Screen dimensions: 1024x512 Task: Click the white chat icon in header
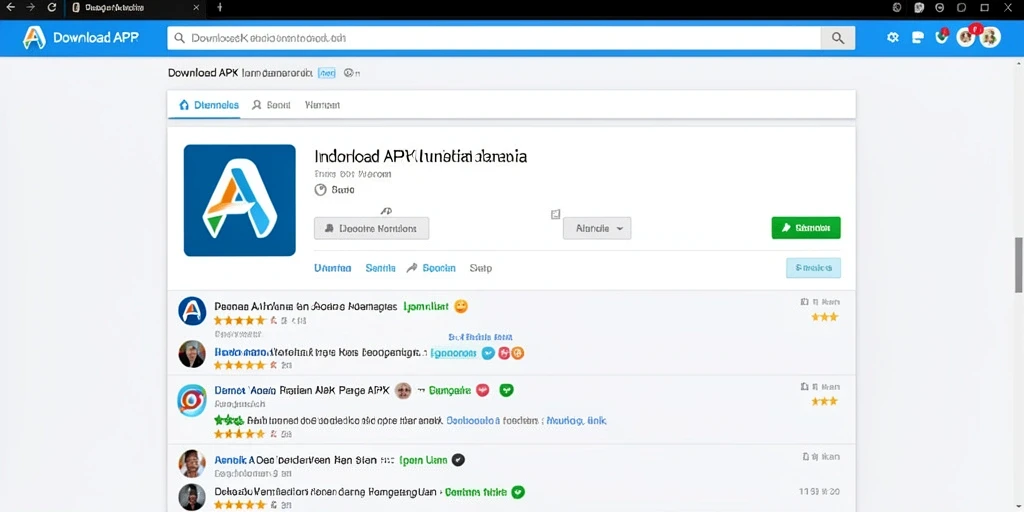click(918, 37)
